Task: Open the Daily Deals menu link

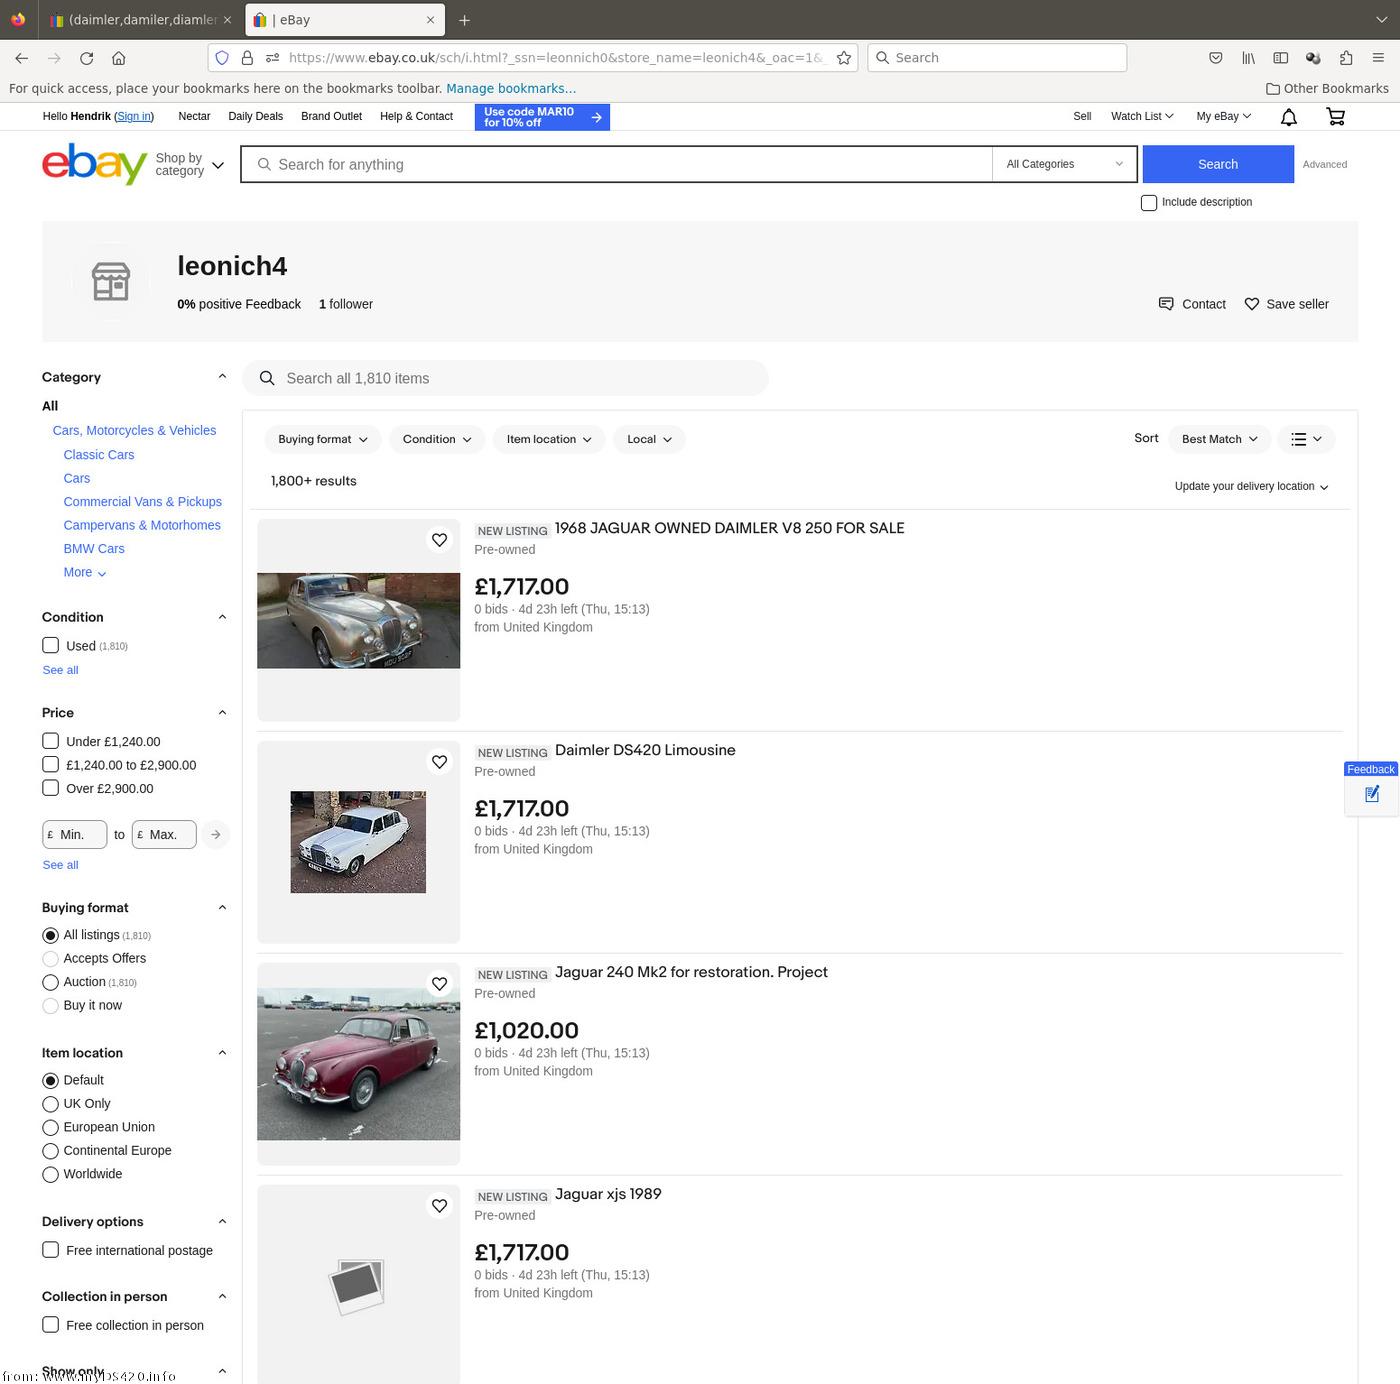Action: click(x=255, y=116)
